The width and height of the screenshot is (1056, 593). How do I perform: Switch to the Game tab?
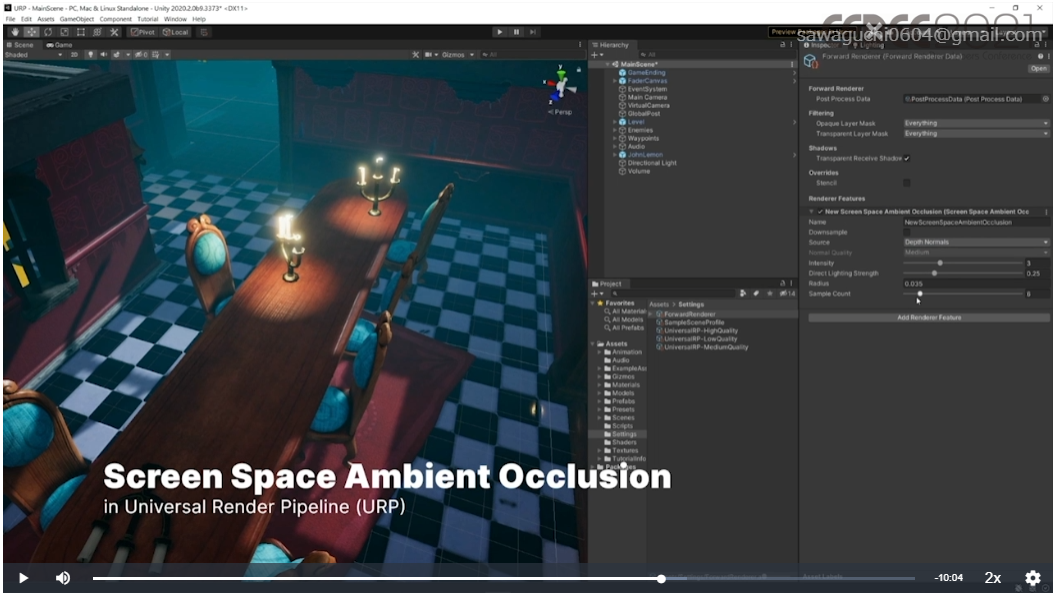tap(59, 45)
